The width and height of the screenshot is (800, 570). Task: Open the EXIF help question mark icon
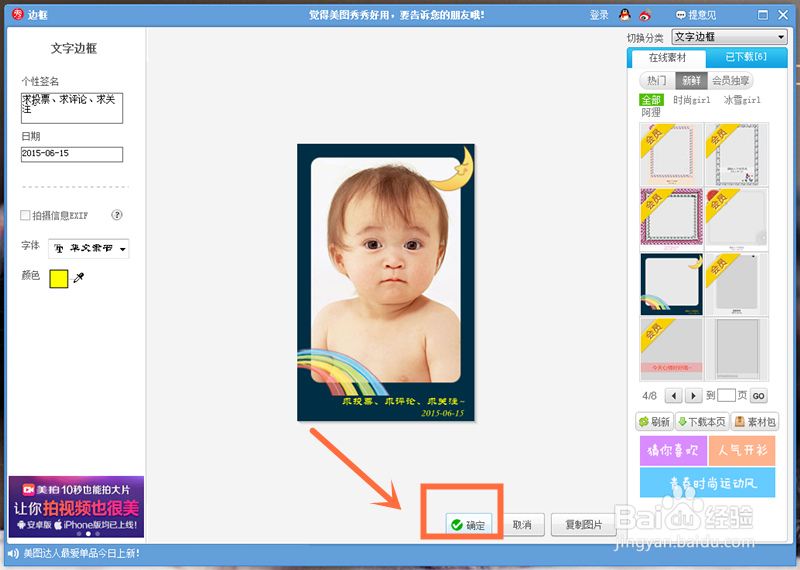pyautogui.click(x=117, y=215)
